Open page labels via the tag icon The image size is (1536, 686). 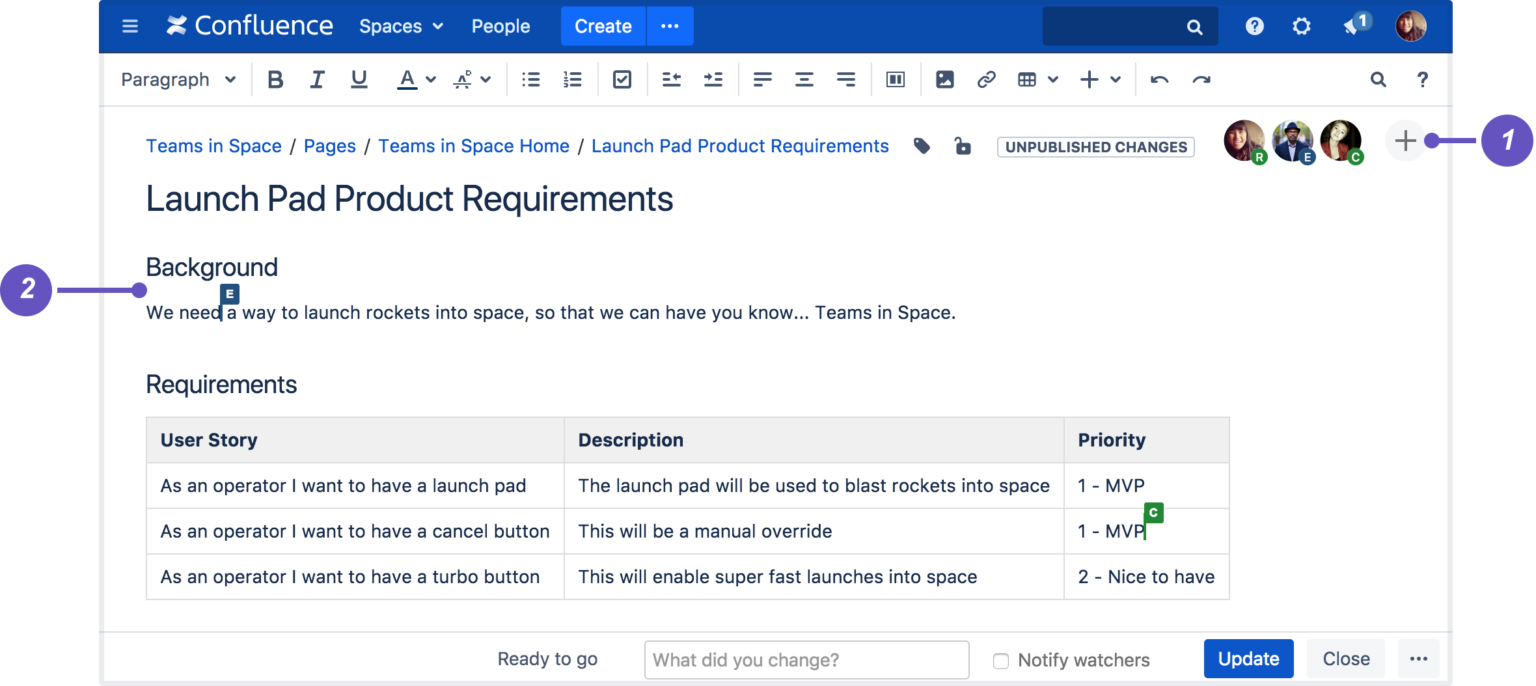tap(920, 146)
